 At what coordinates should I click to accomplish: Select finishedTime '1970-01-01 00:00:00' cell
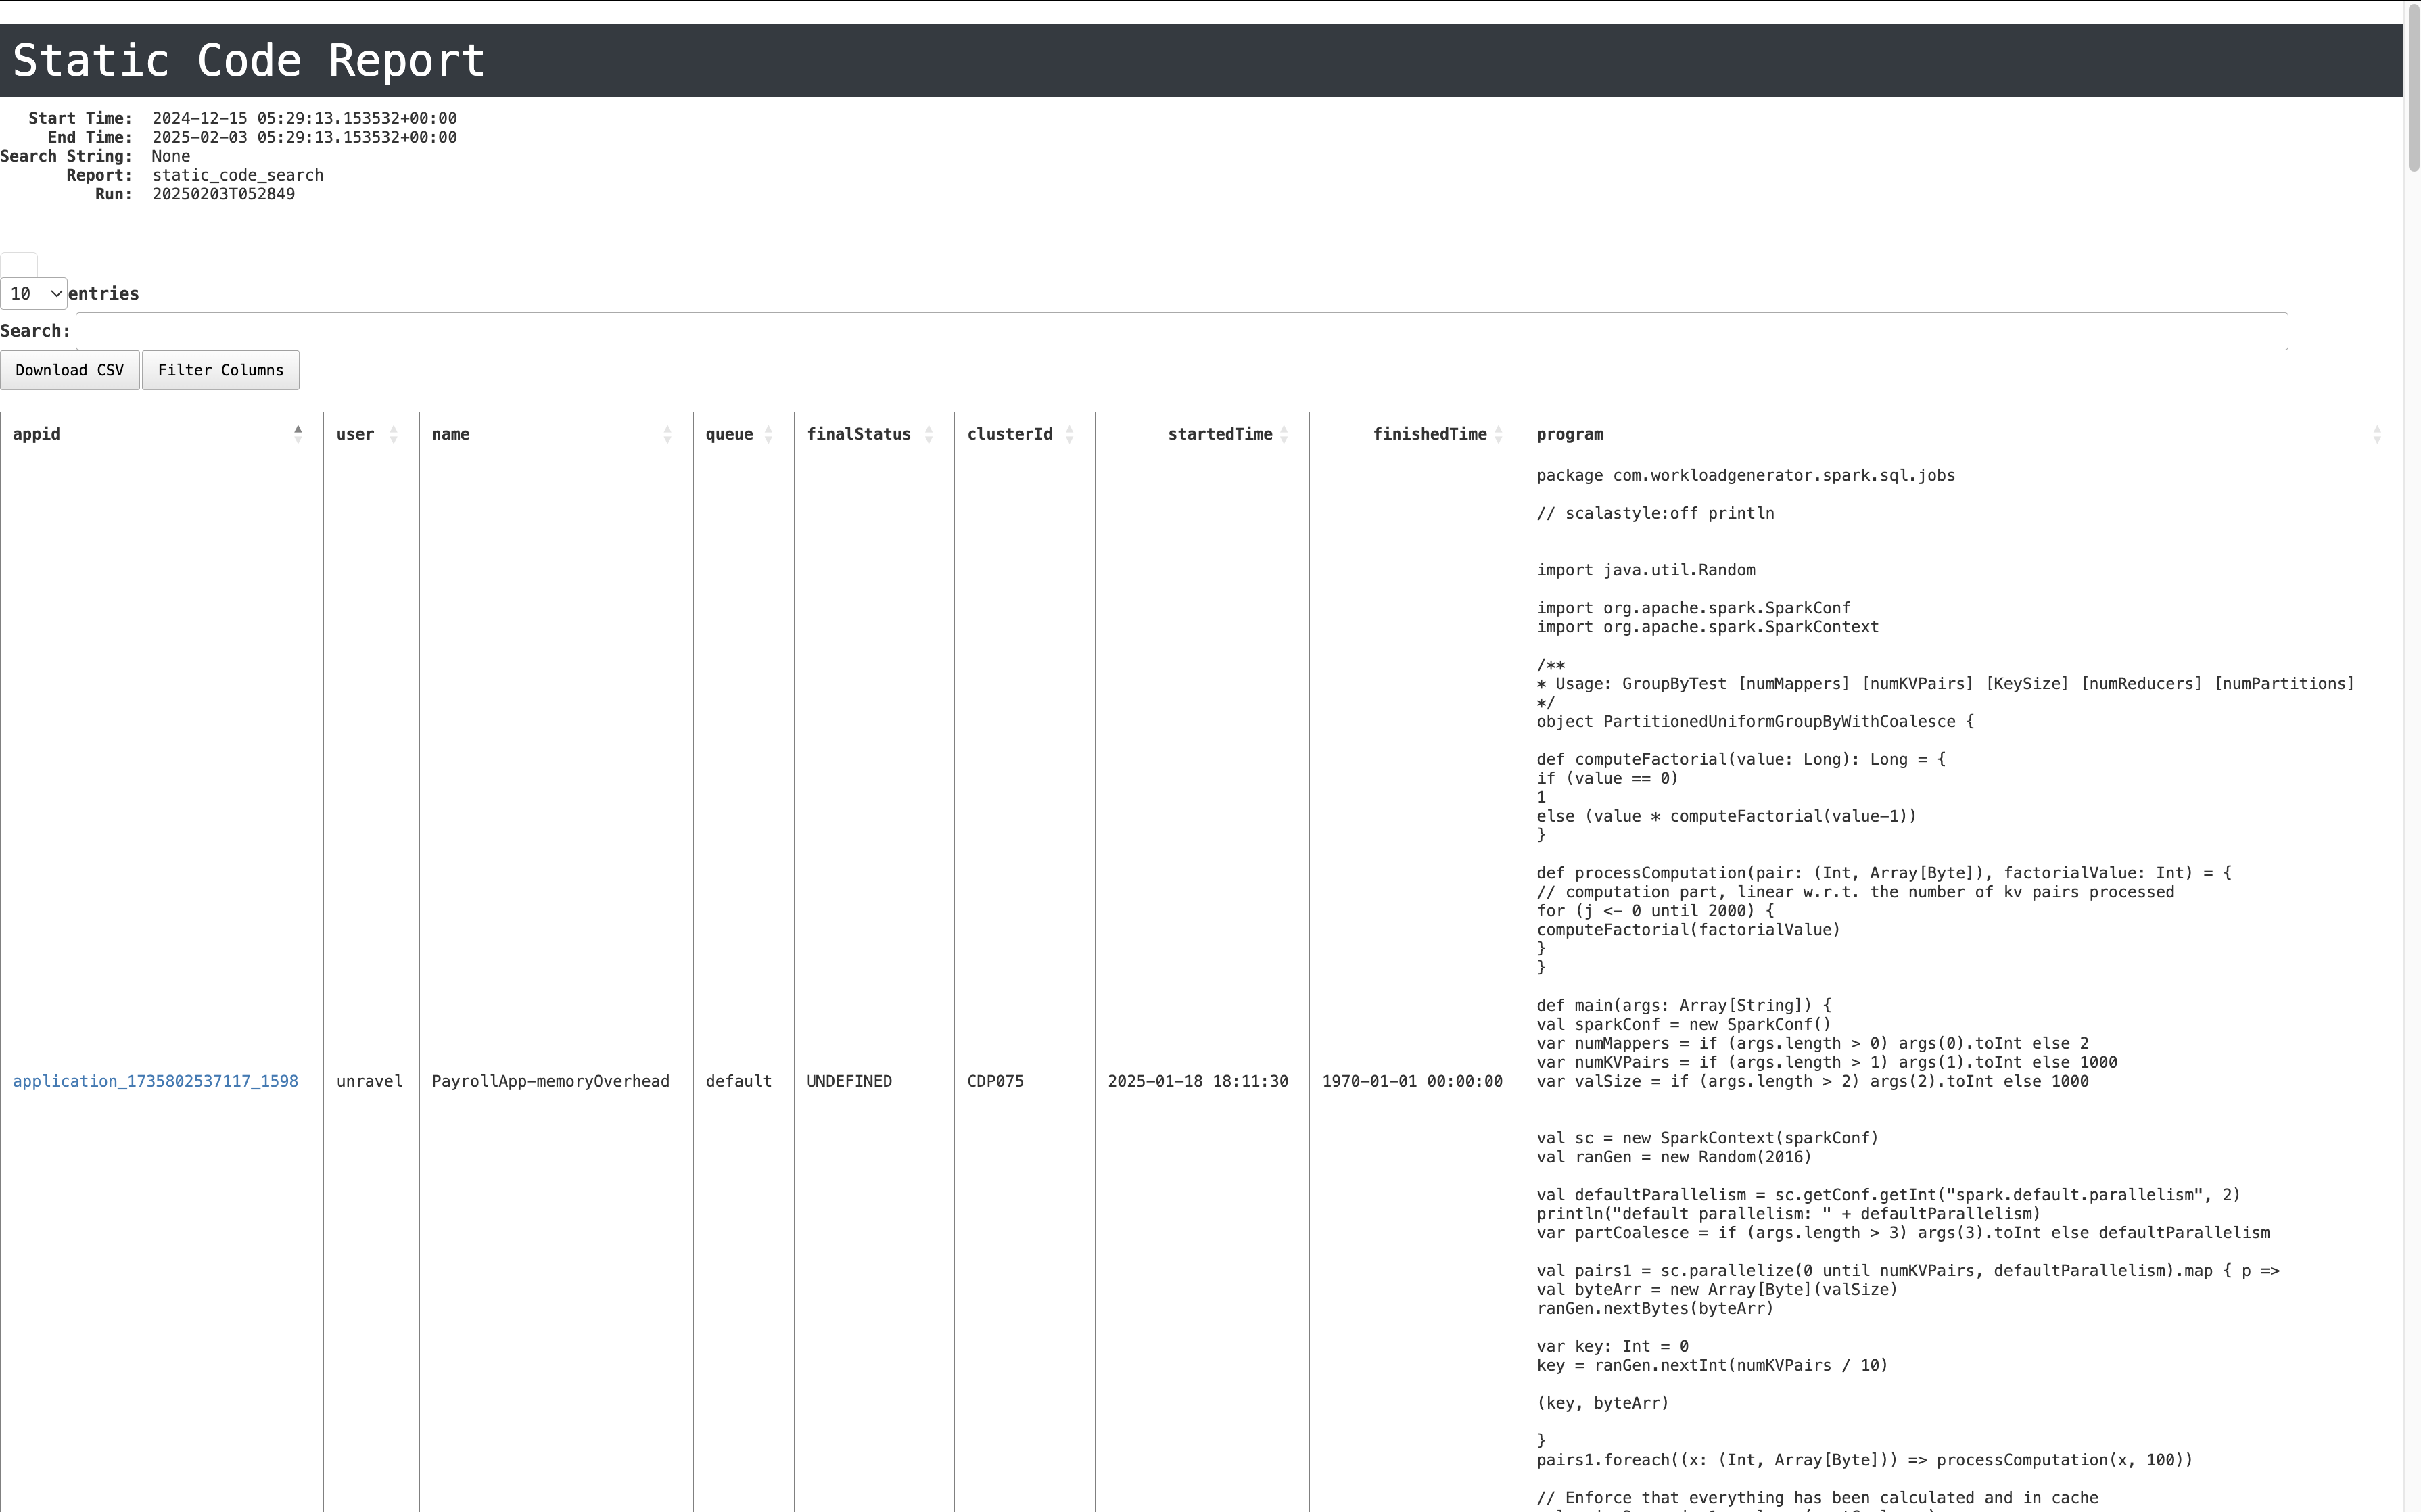(1412, 1081)
